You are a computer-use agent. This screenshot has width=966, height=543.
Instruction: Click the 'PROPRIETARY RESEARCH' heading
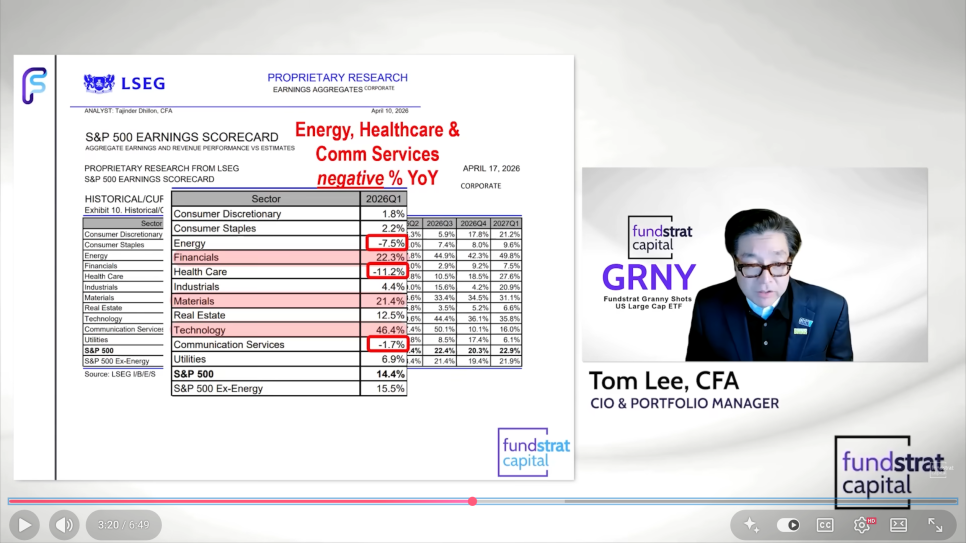pos(338,78)
